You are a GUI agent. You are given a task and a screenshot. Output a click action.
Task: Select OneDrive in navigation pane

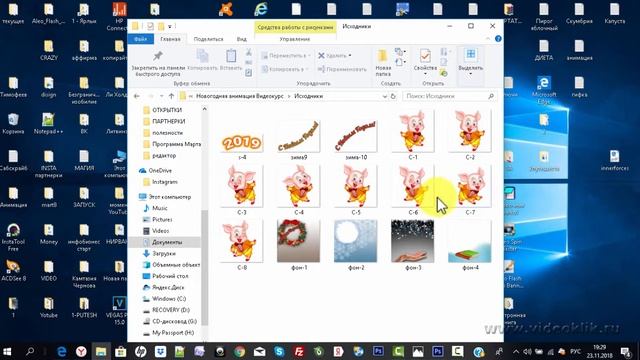pyautogui.click(x=160, y=171)
